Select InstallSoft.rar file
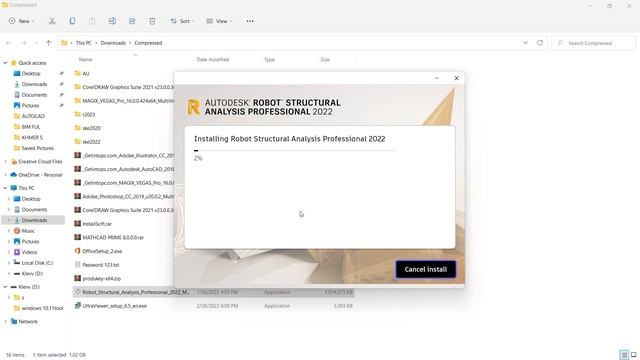This screenshot has height=360, width=640. pos(97,224)
